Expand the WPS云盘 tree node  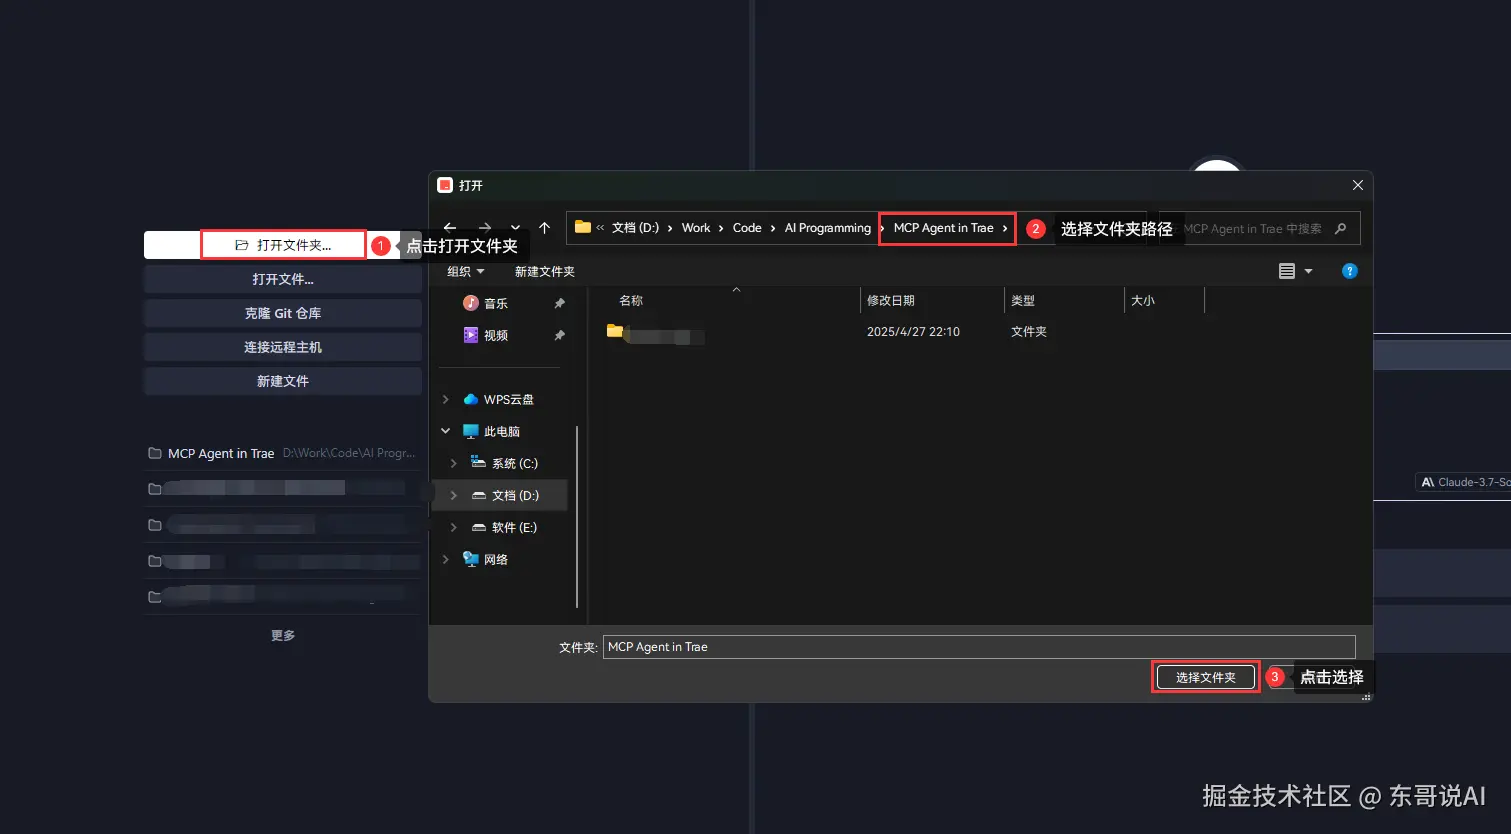[x=446, y=399]
